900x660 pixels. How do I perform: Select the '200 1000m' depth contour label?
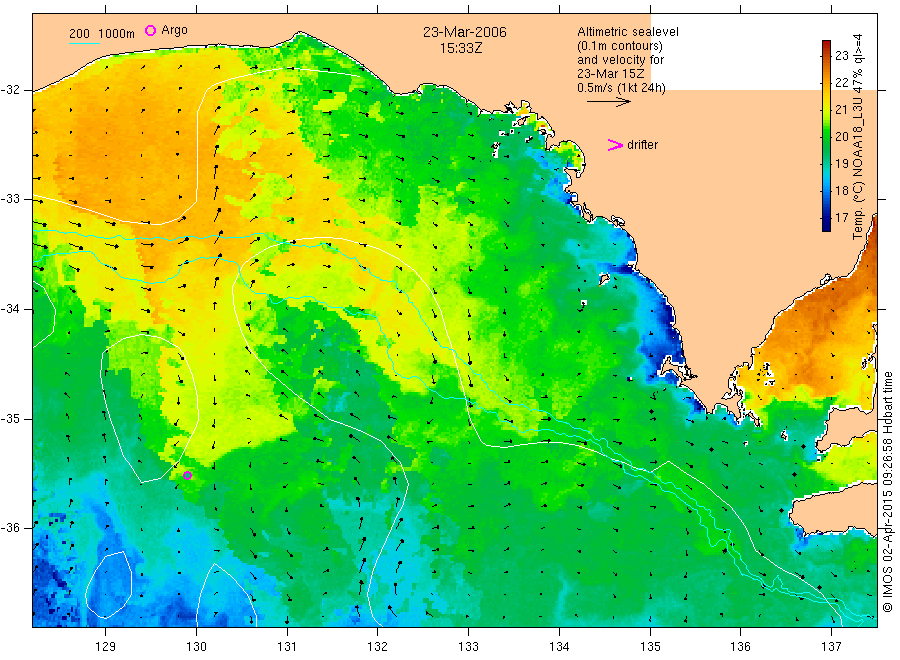[x=102, y=33]
